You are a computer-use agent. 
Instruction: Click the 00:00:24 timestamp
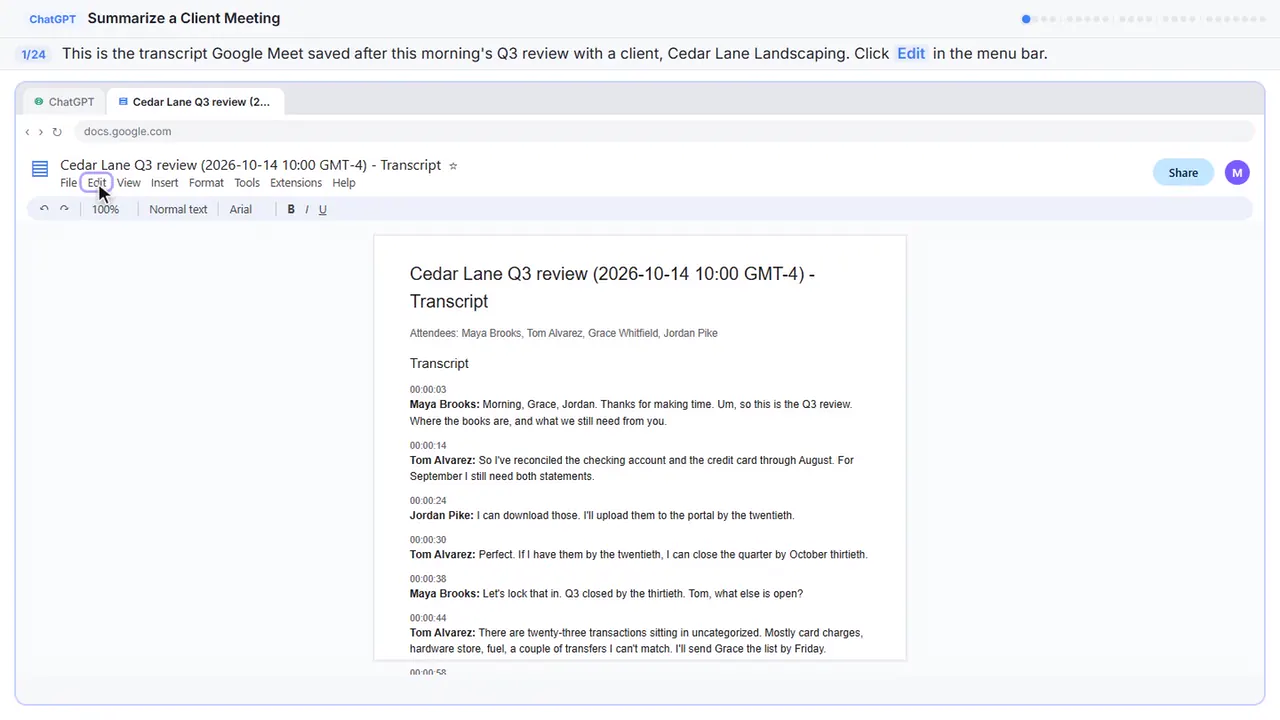428,501
